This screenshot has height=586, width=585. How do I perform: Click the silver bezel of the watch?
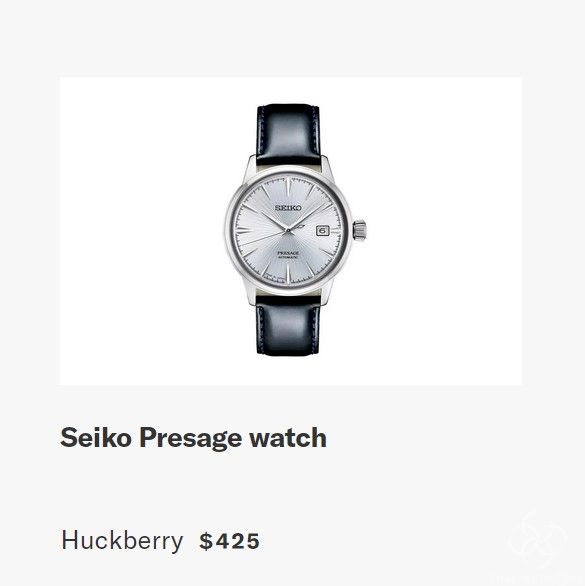click(228, 231)
